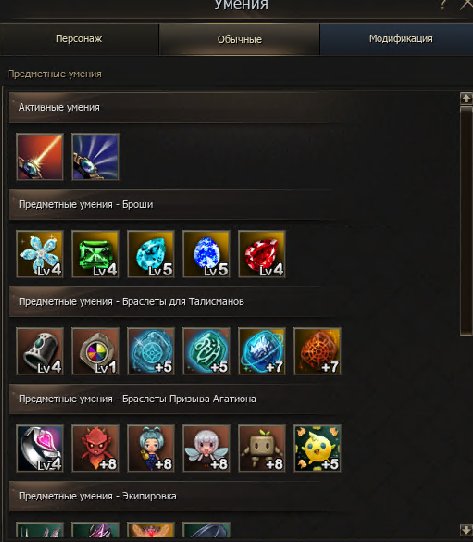
Task: Click the scrollbar up arrow
Action: coord(466,98)
